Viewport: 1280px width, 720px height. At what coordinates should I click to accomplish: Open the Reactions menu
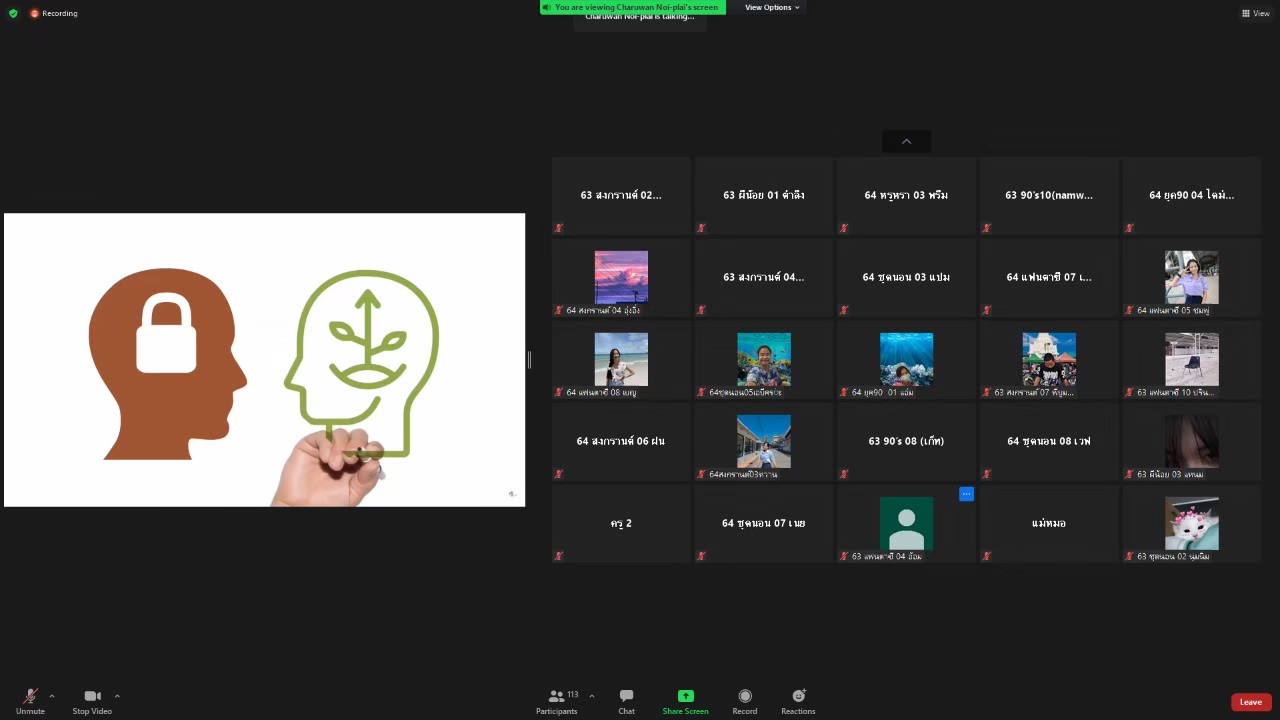click(798, 696)
